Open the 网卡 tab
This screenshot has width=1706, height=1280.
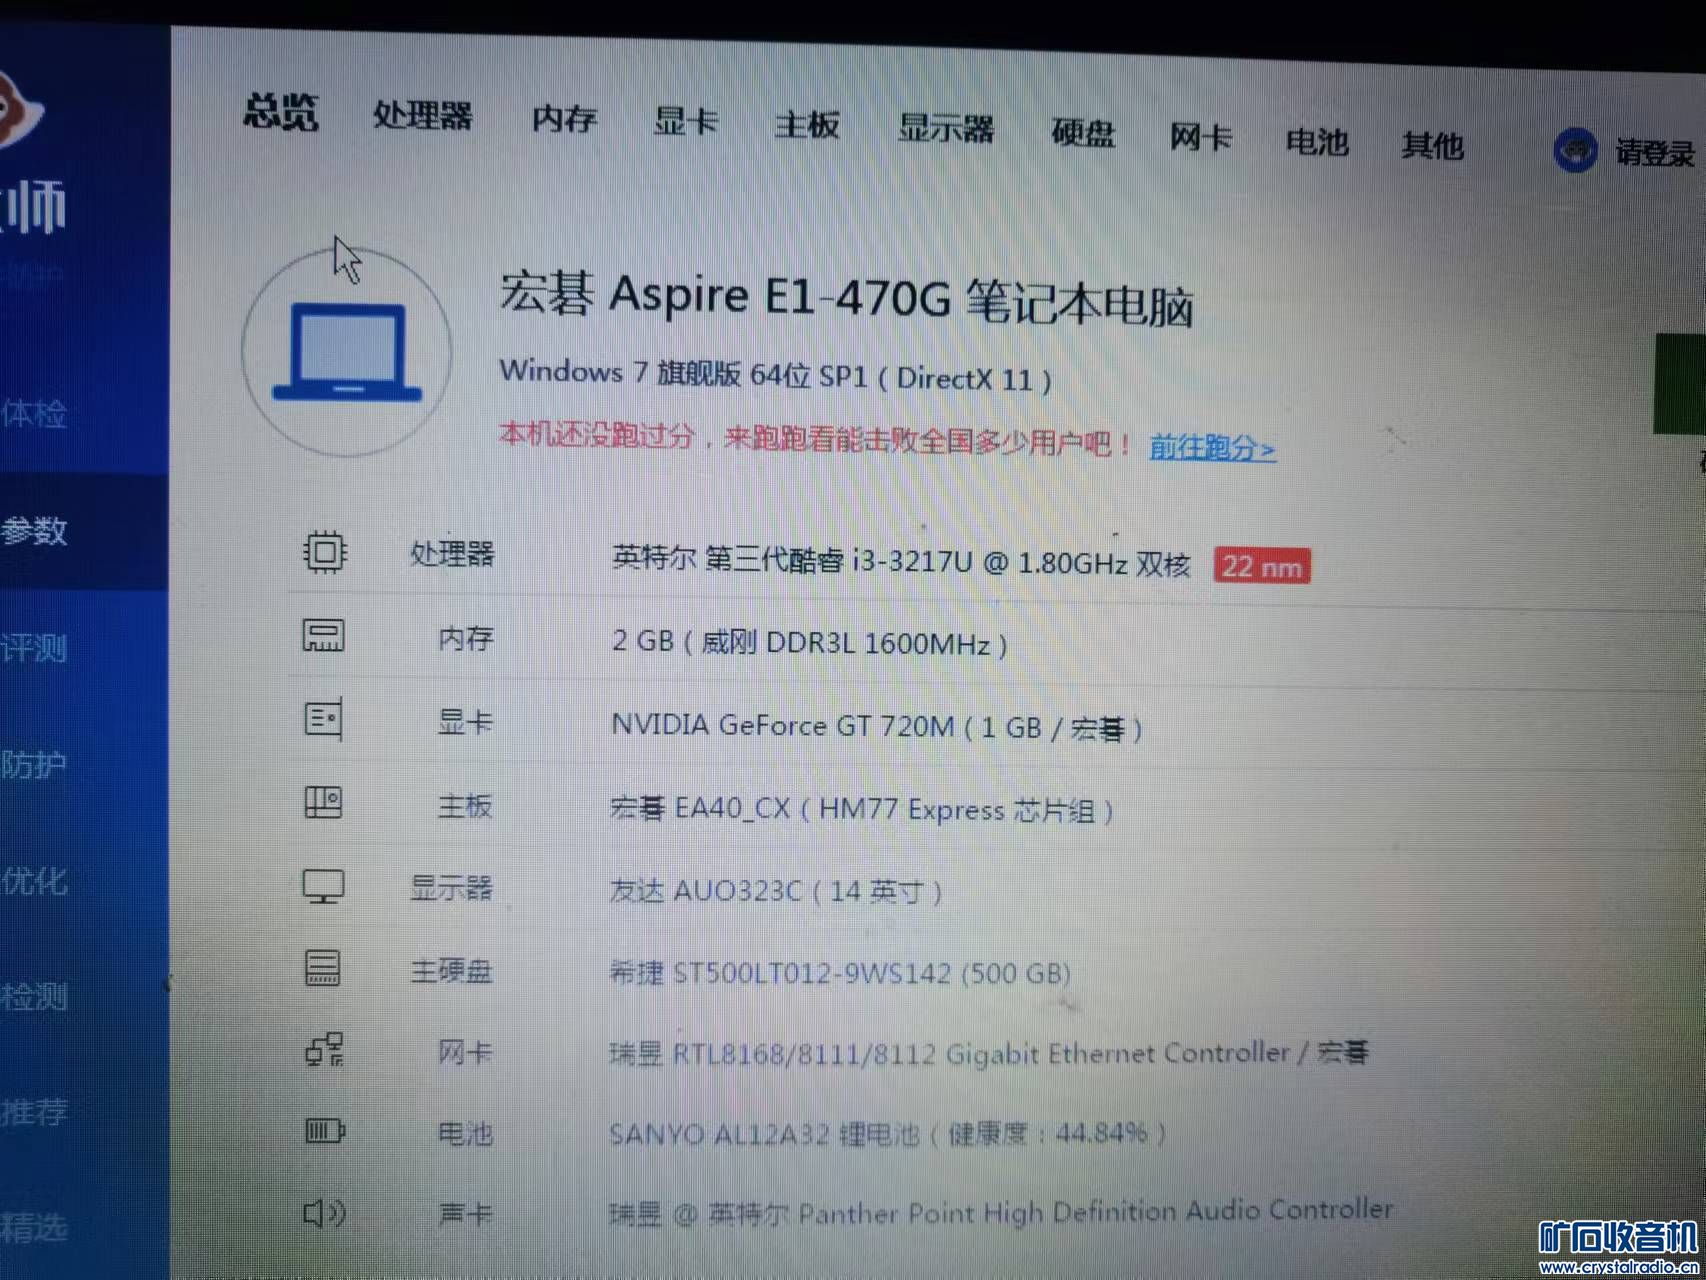(x=1200, y=137)
